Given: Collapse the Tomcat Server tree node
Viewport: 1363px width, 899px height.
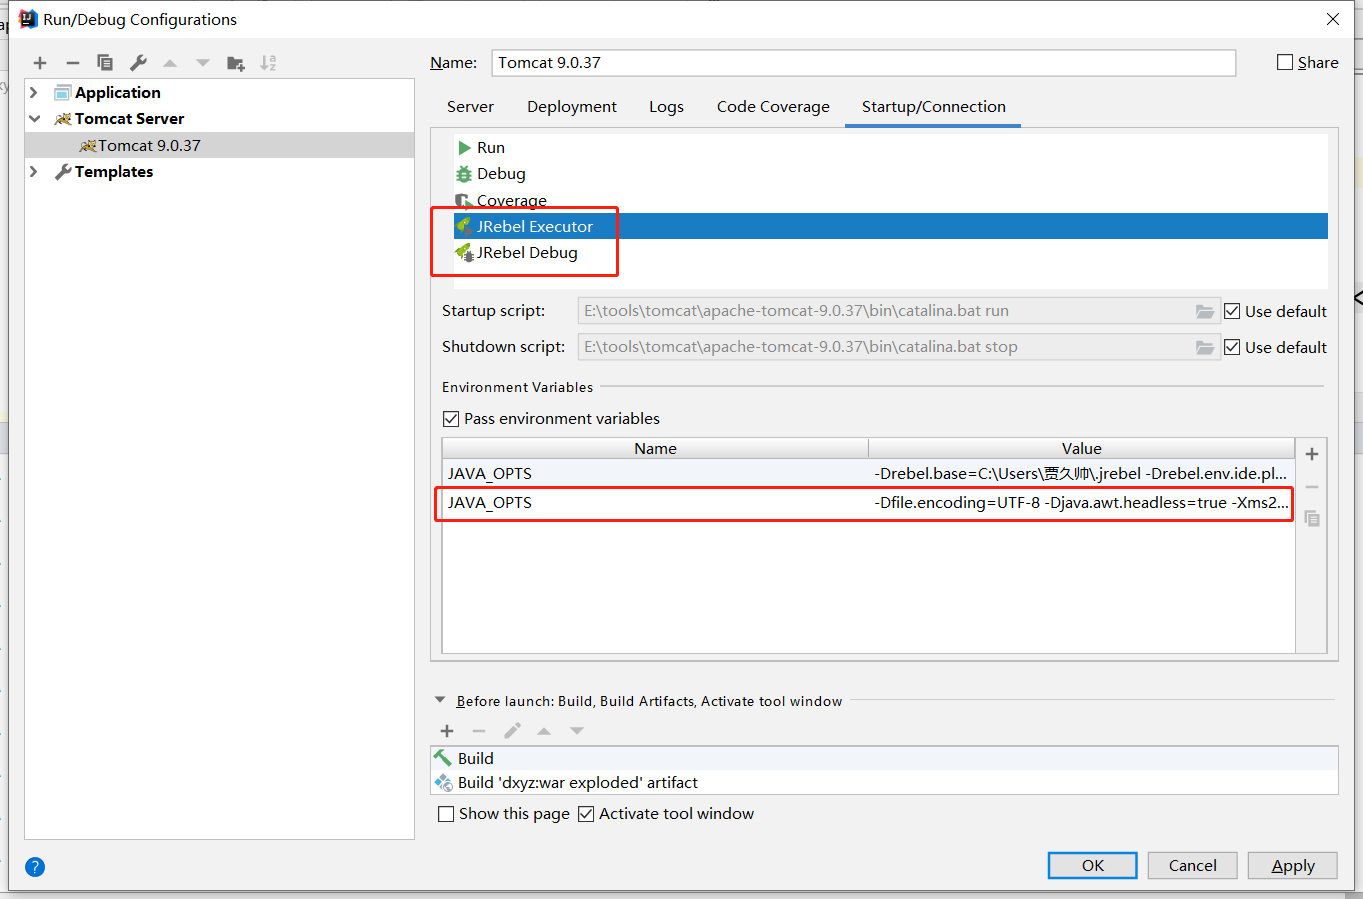Looking at the screenshot, I should (34, 118).
